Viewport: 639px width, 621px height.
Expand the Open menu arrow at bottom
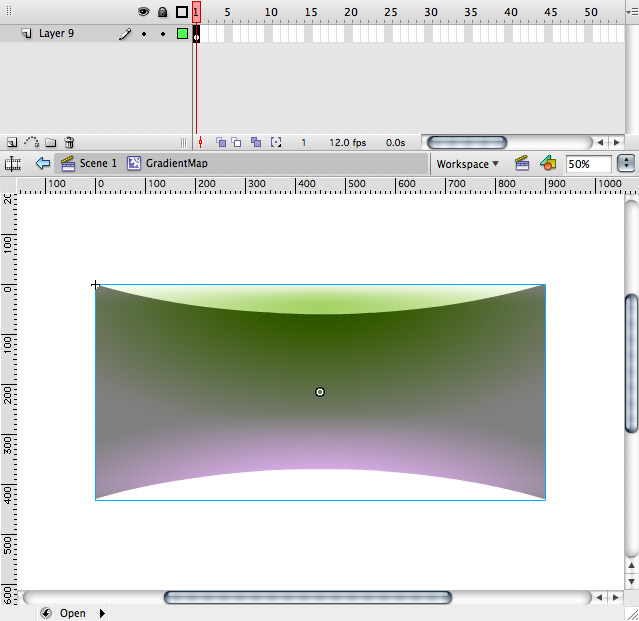pos(100,613)
